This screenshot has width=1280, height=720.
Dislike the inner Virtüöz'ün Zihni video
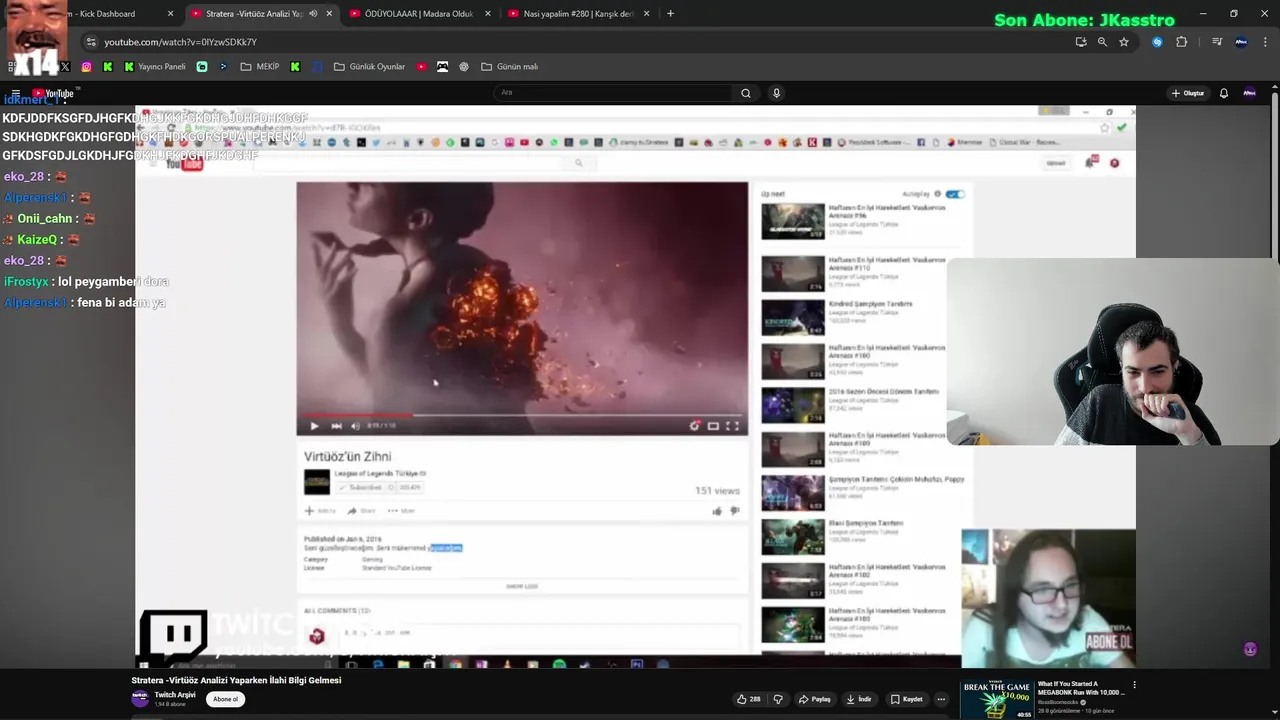pos(735,511)
